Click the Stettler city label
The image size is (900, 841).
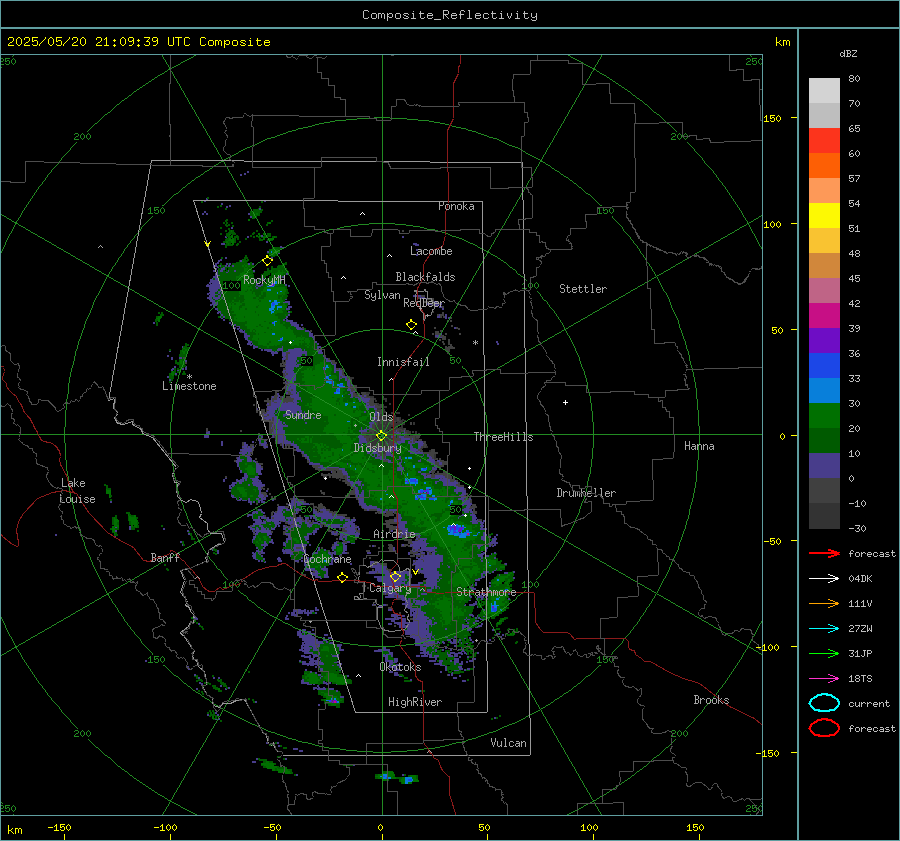[x=583, y=289]
